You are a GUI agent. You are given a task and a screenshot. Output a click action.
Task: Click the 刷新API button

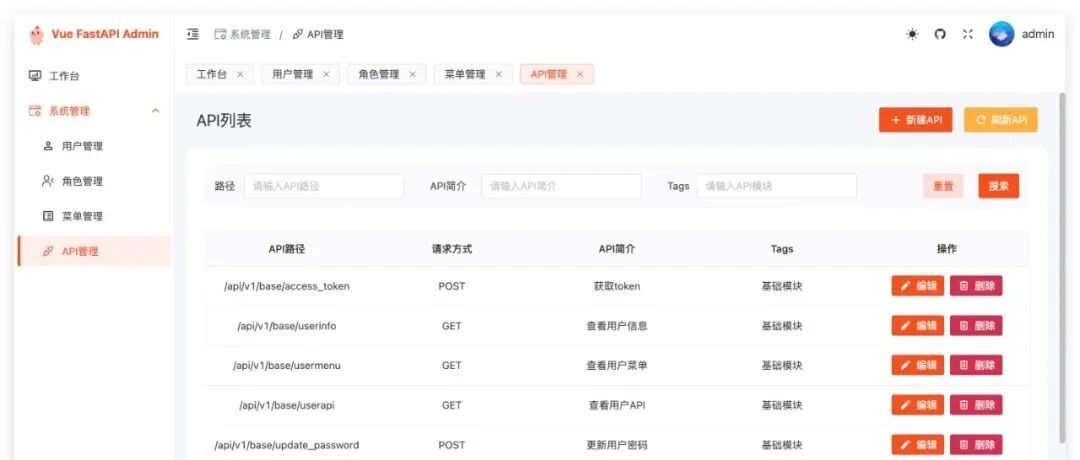tap(1001, 120)
